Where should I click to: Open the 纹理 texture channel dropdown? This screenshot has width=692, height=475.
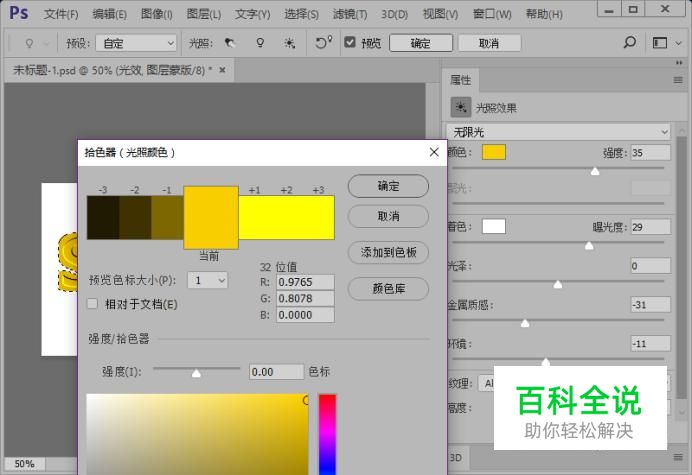486,383
